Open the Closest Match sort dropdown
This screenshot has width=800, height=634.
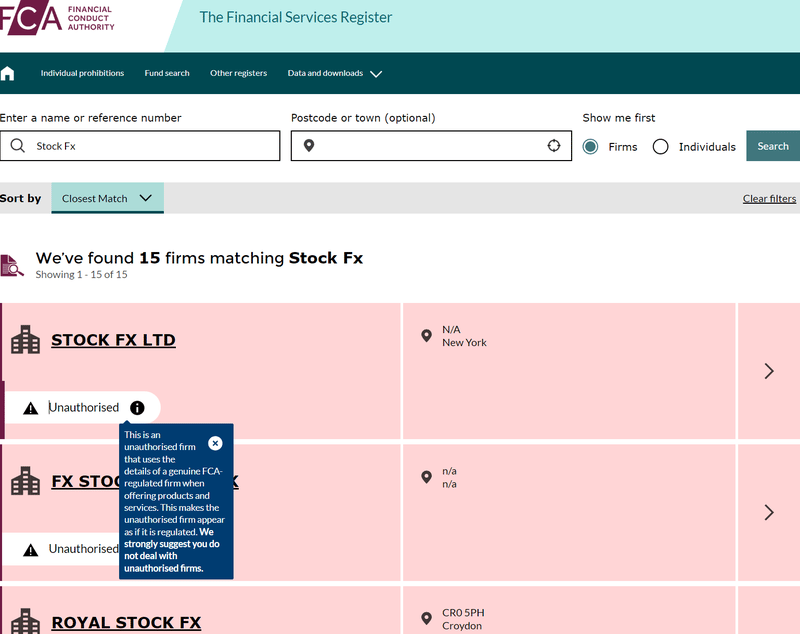pyautogui.click(x=107, y=198)
